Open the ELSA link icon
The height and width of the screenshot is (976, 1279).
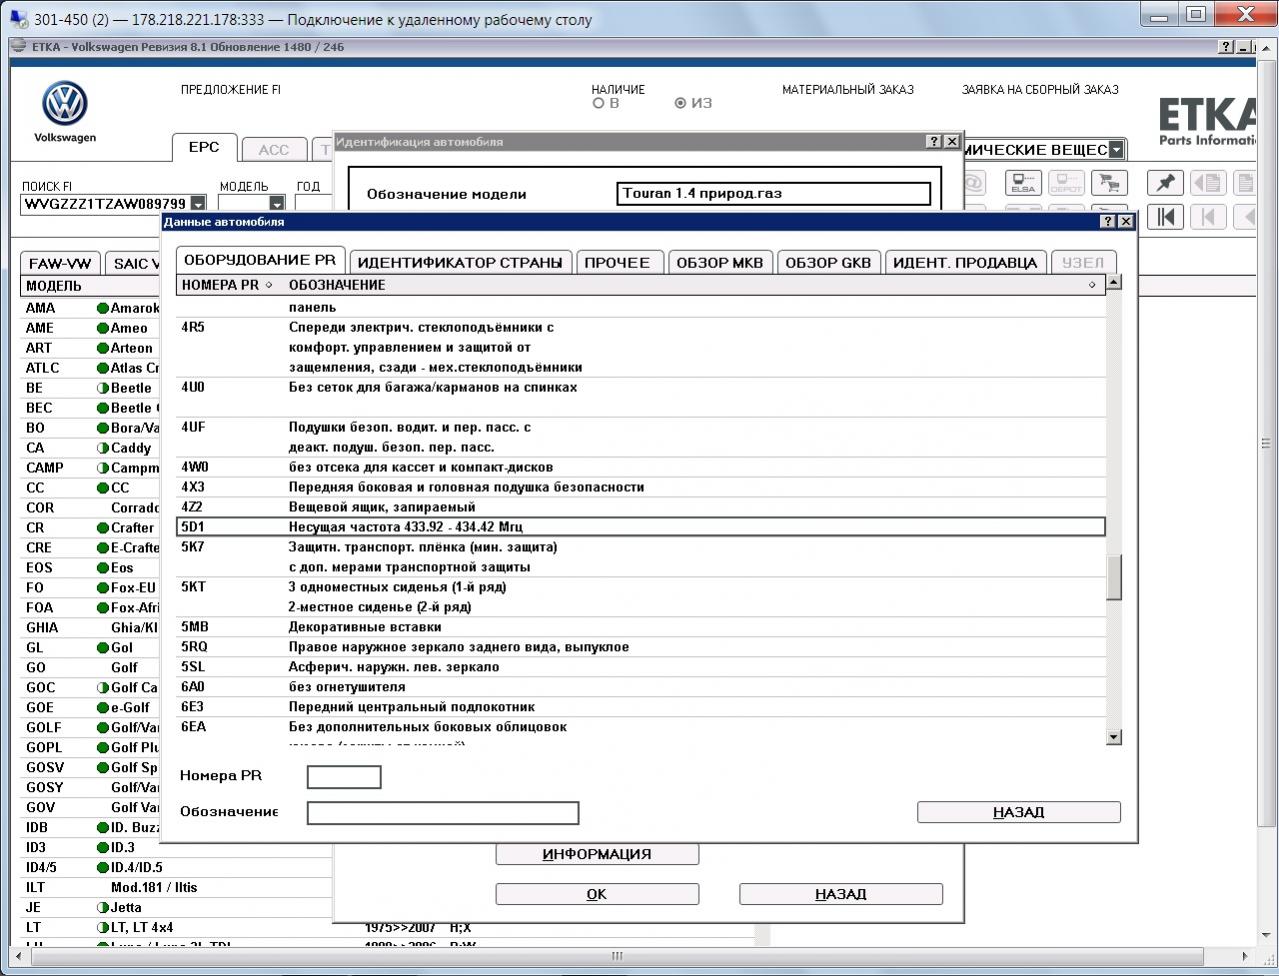[x=1022, y=183]
